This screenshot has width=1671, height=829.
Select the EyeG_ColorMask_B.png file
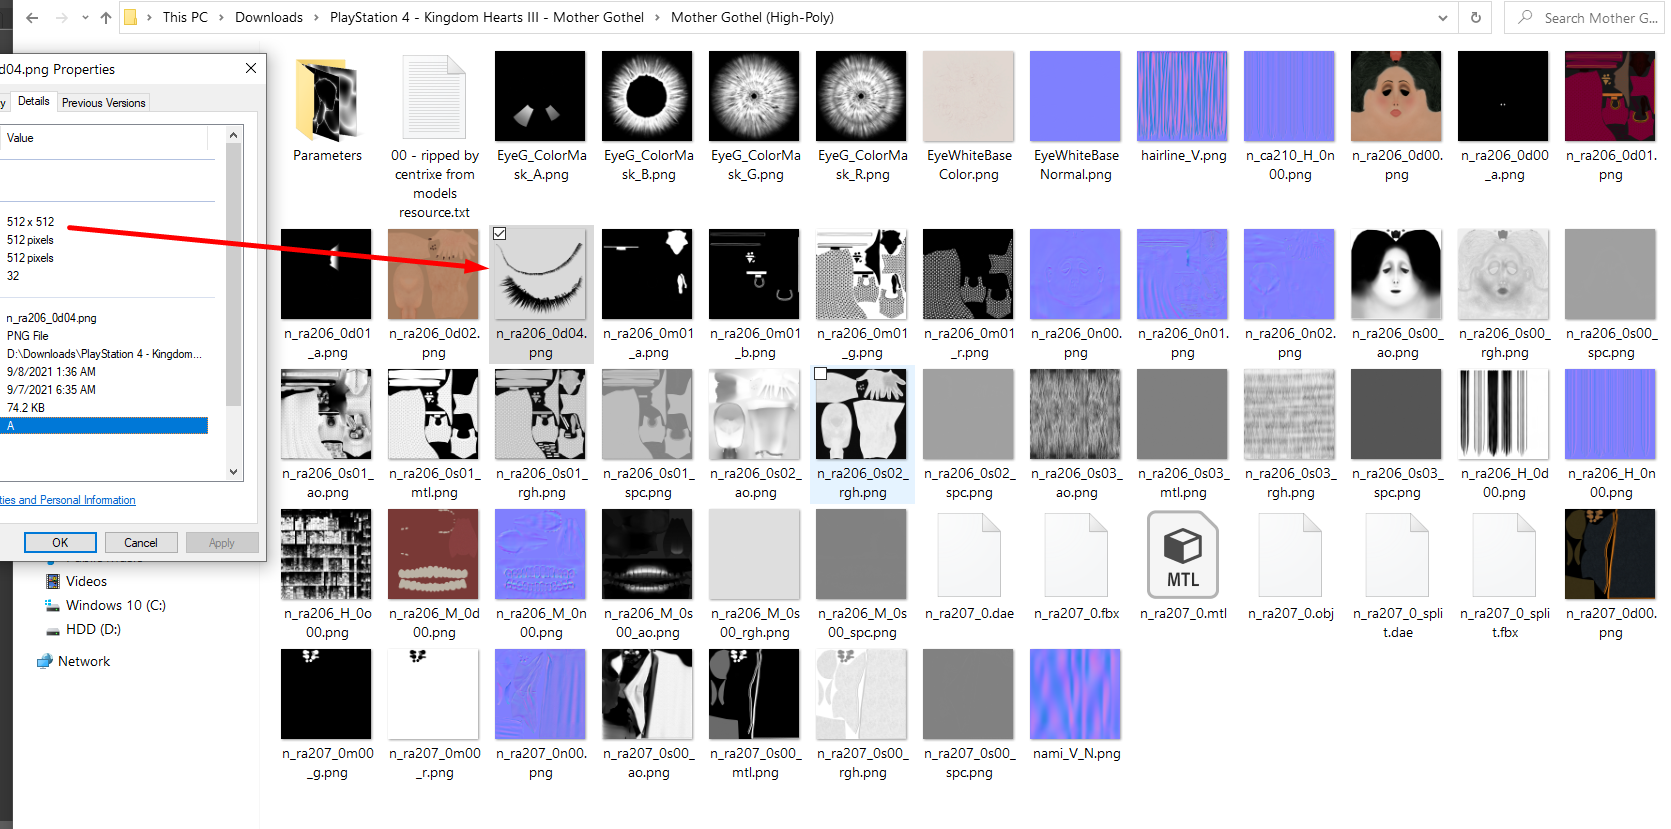point(648,117)
